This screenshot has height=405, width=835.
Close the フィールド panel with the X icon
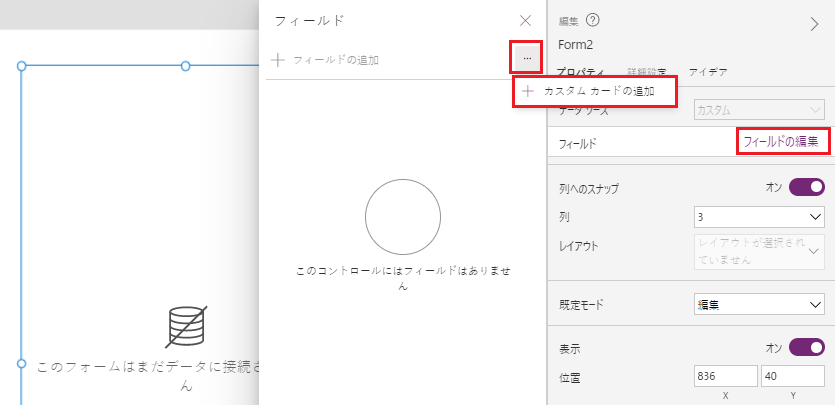coord(525,21)
